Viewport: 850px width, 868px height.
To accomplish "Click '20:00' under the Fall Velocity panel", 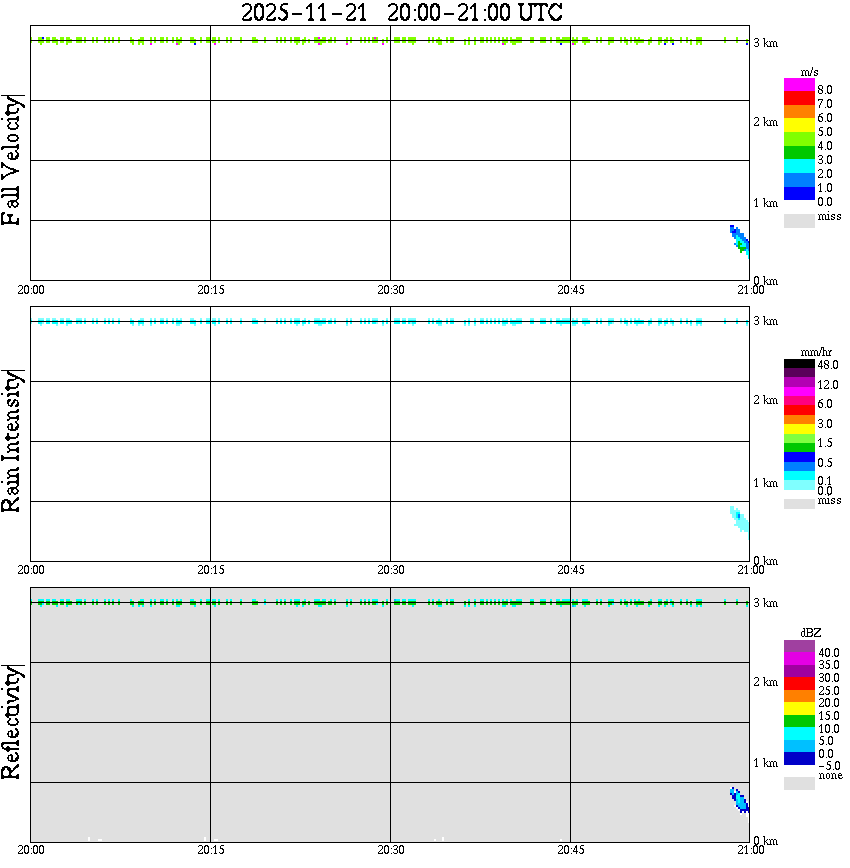I will click(x=30, y=290).
